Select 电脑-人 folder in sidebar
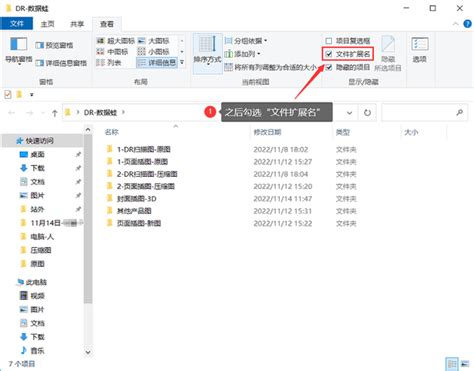 coord(37,237)
